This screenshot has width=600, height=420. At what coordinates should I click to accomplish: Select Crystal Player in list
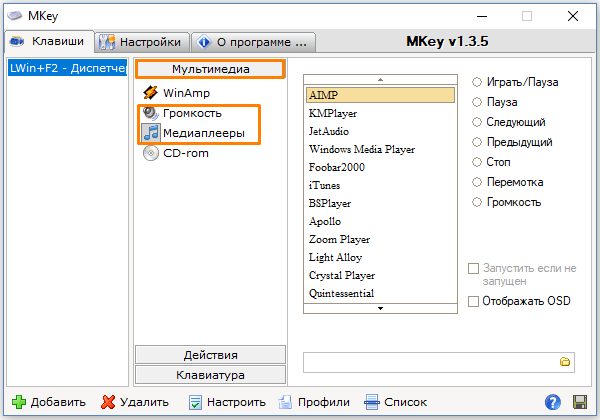pos(380,275)
